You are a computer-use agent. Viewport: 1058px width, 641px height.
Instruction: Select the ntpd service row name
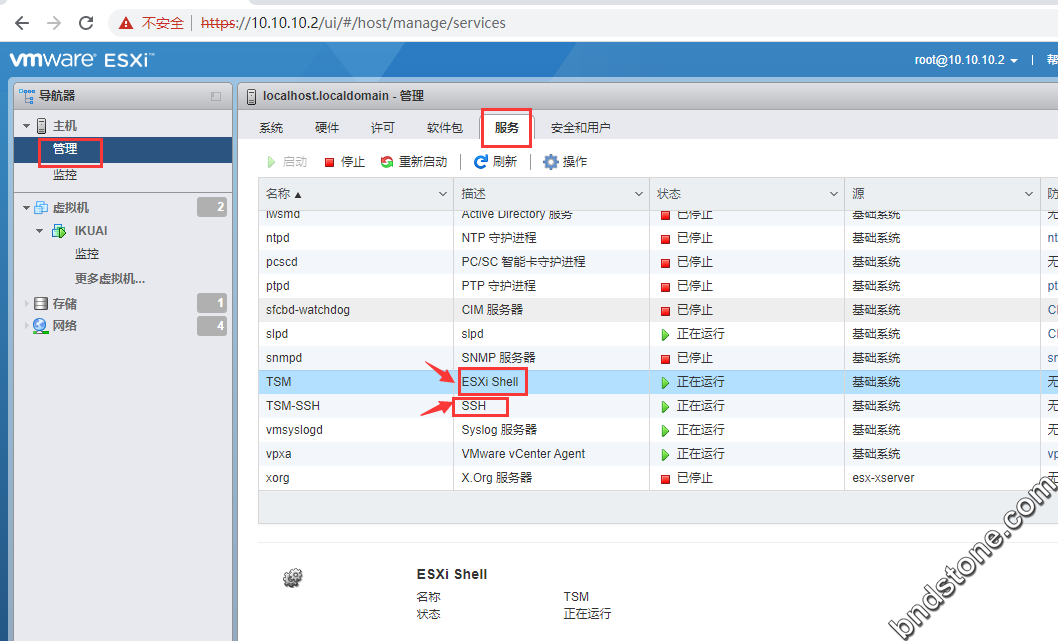pos(278,238)
